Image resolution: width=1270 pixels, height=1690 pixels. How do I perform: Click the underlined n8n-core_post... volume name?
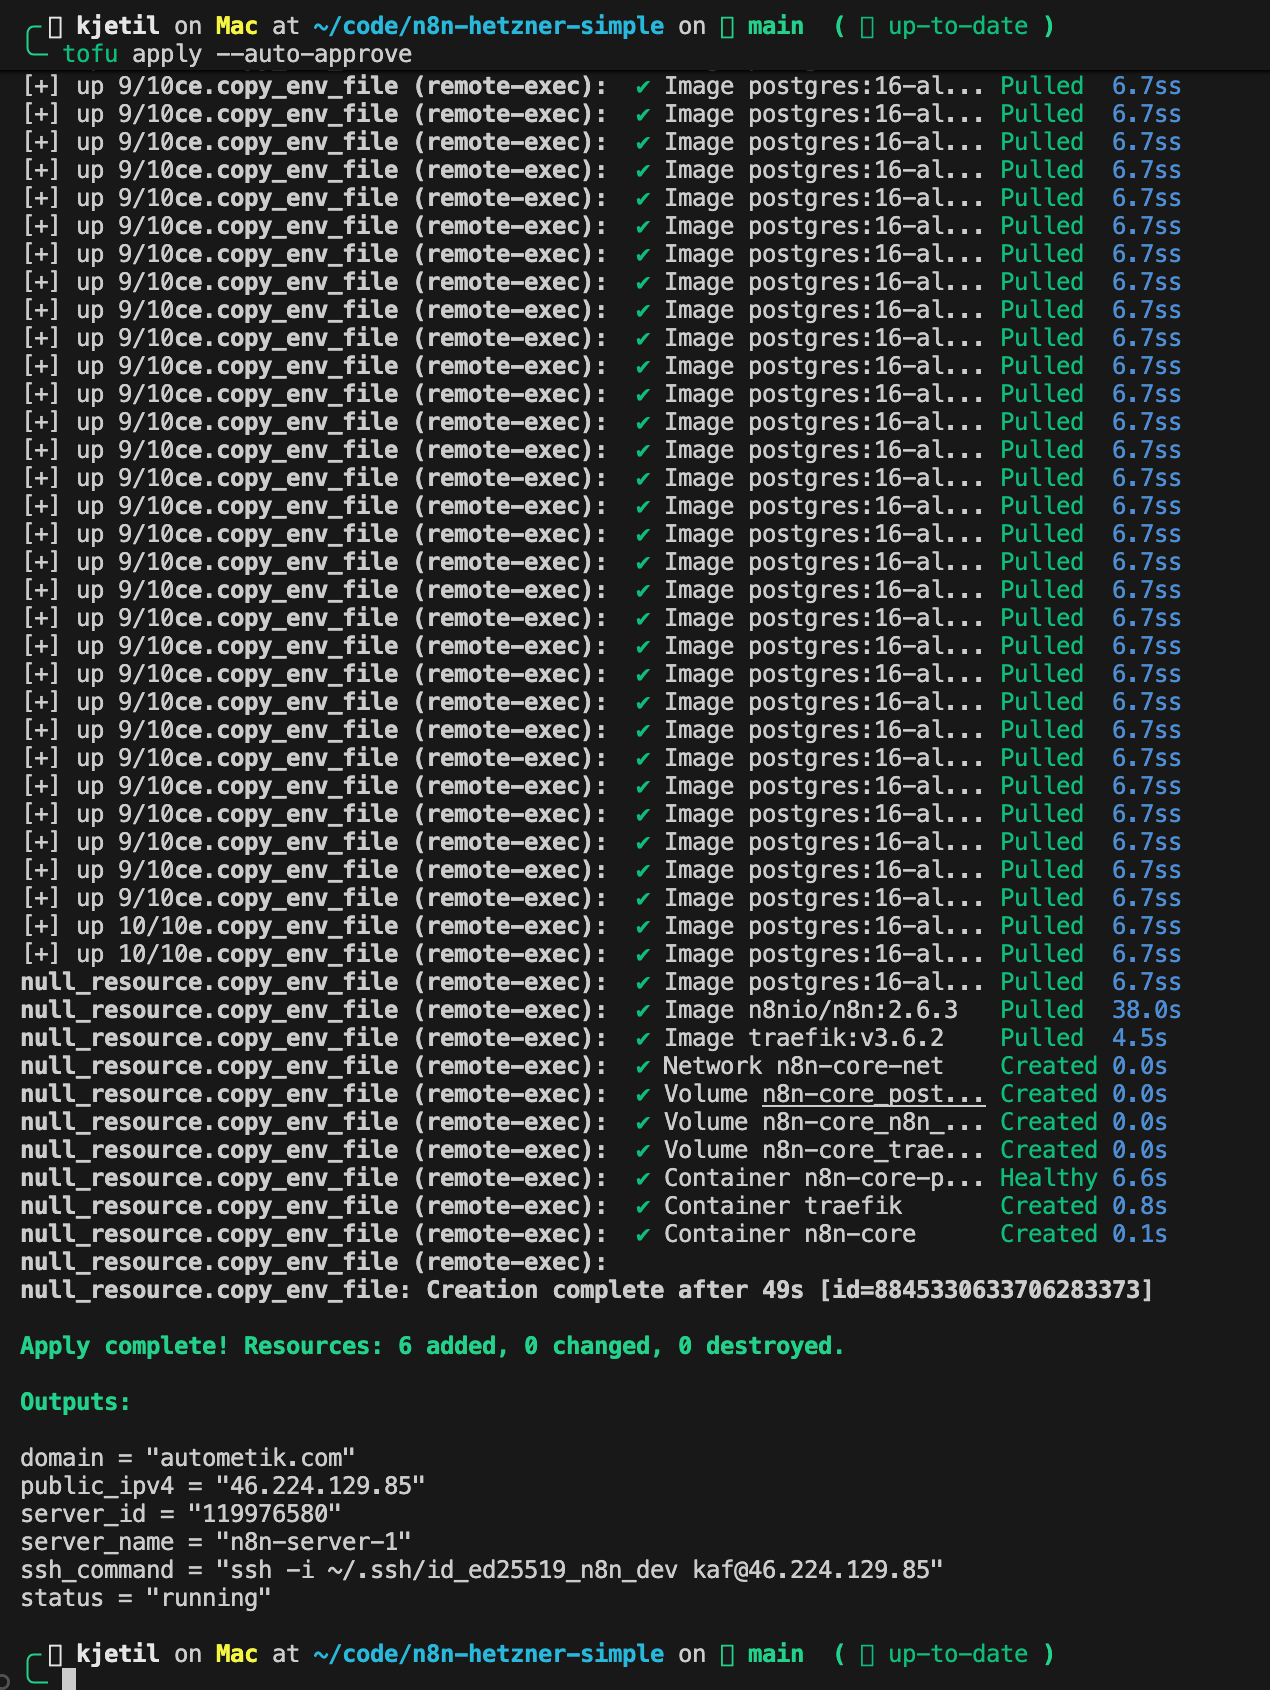click(872, 1094)
